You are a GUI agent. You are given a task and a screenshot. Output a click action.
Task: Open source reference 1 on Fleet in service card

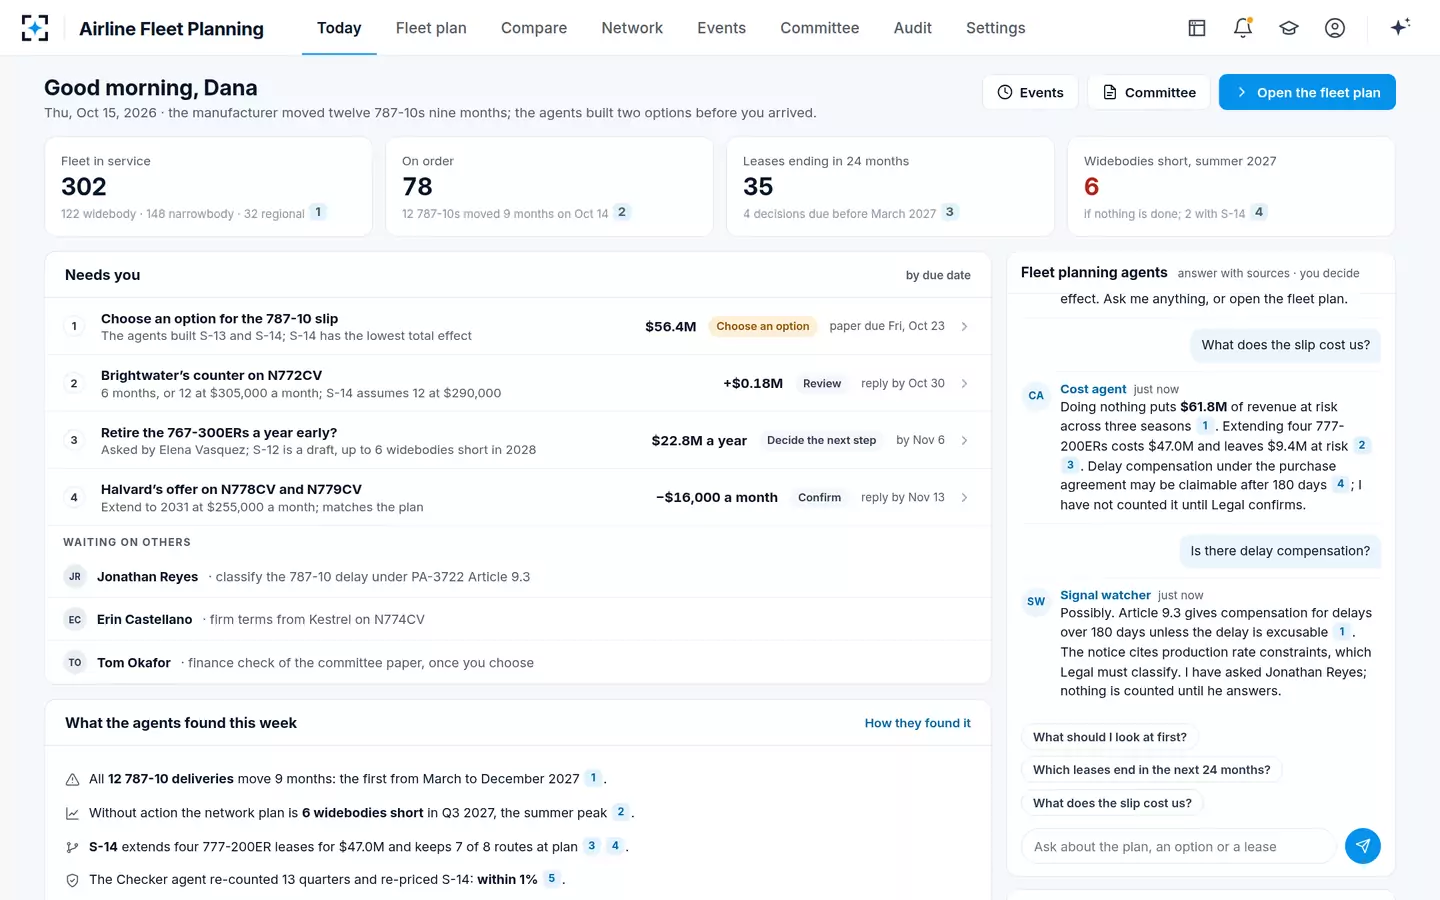[x=318, y=212]
